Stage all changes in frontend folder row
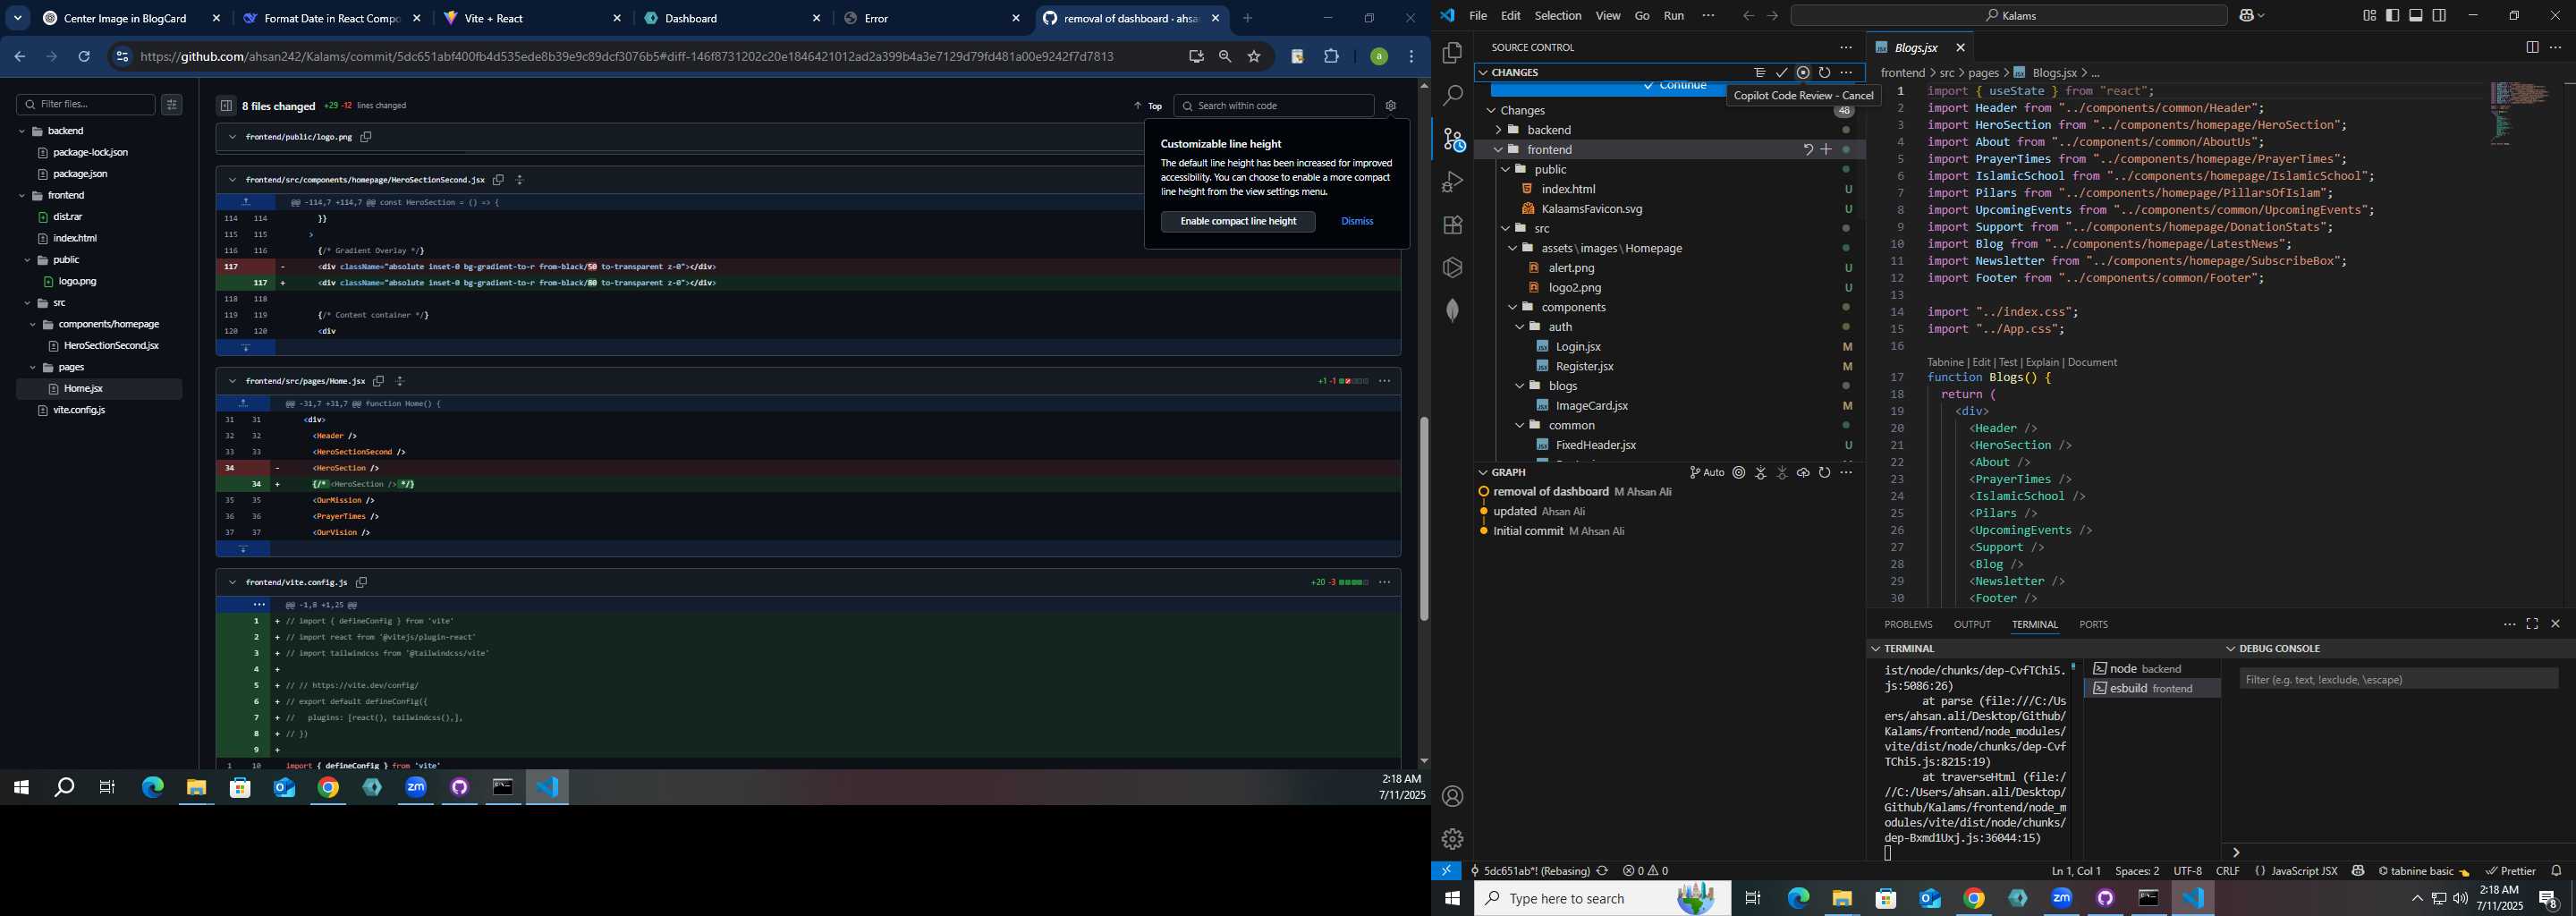This screenshot has height=916, width=2576. click(x=1826, y=149)
